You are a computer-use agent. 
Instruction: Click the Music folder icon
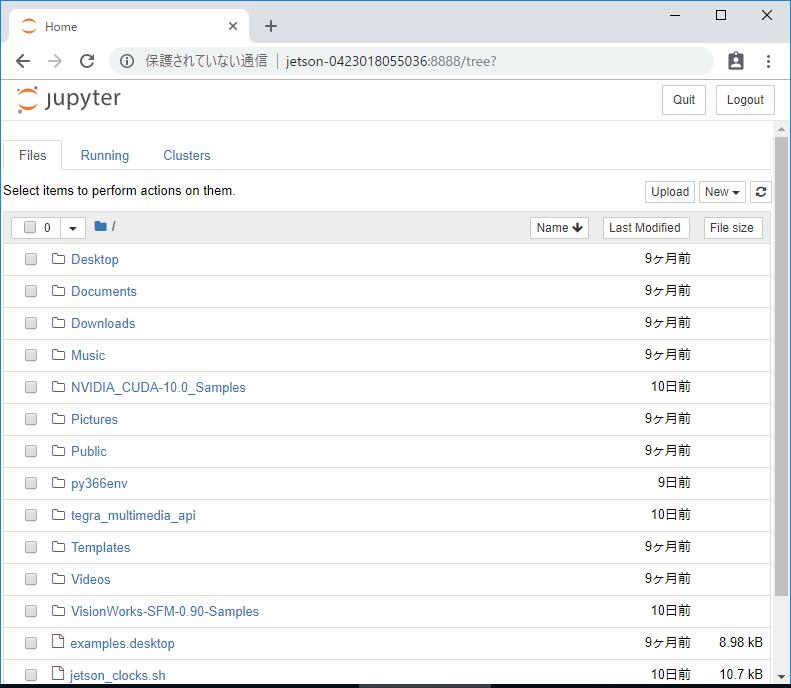click(59, 355)
